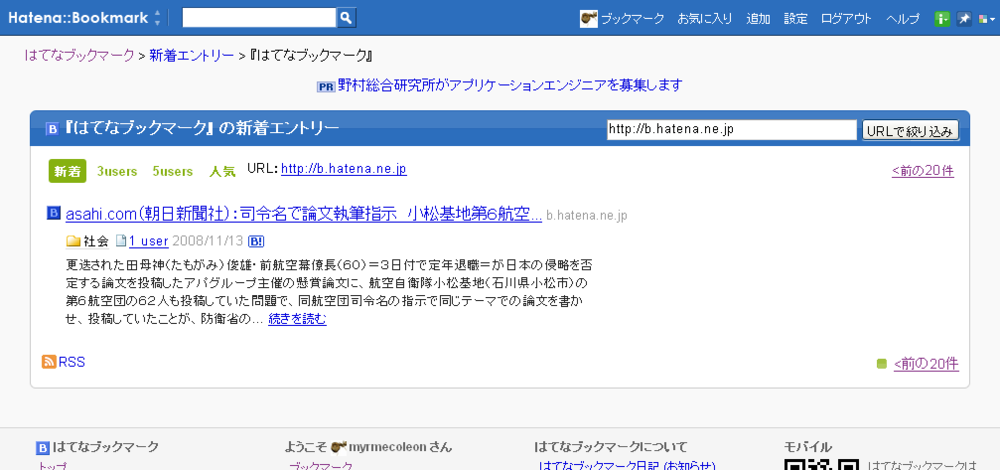Image resolution: width=1000 pixels, height=470 pixels.
Task: Open ヘルプ in the header
Action: tap(902, 18)
